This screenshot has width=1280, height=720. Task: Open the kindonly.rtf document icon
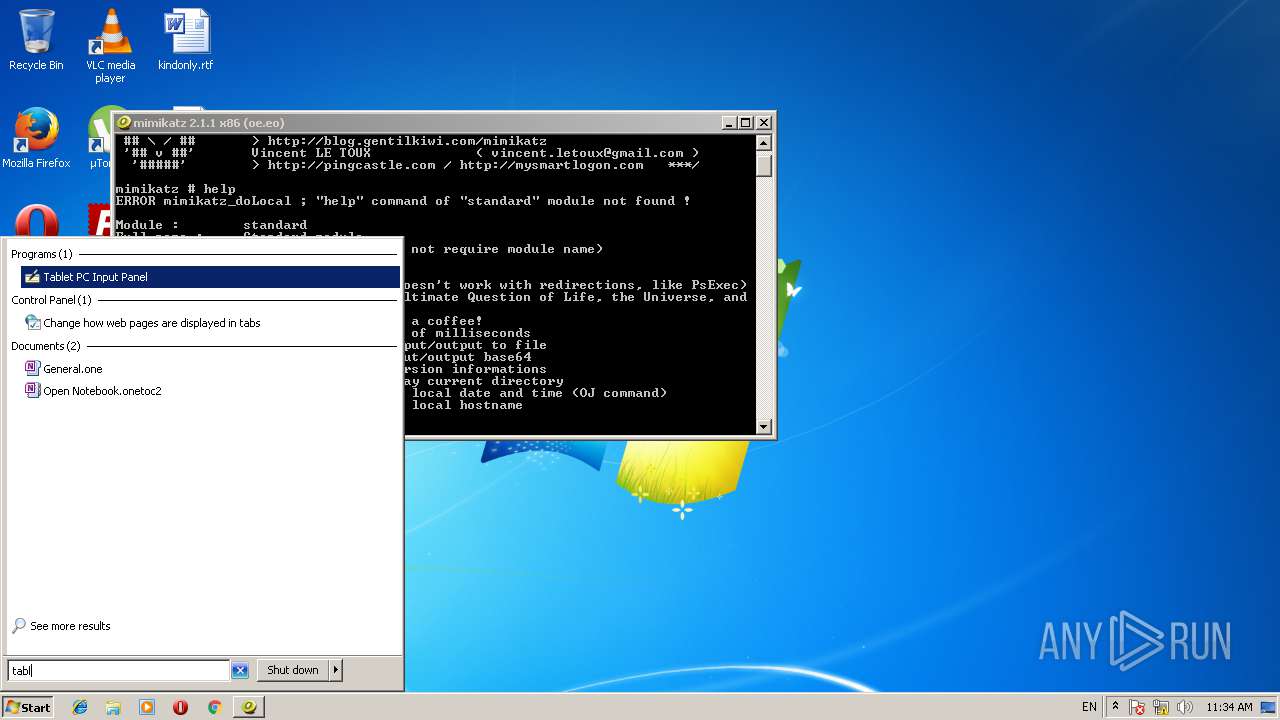(185, 40)
